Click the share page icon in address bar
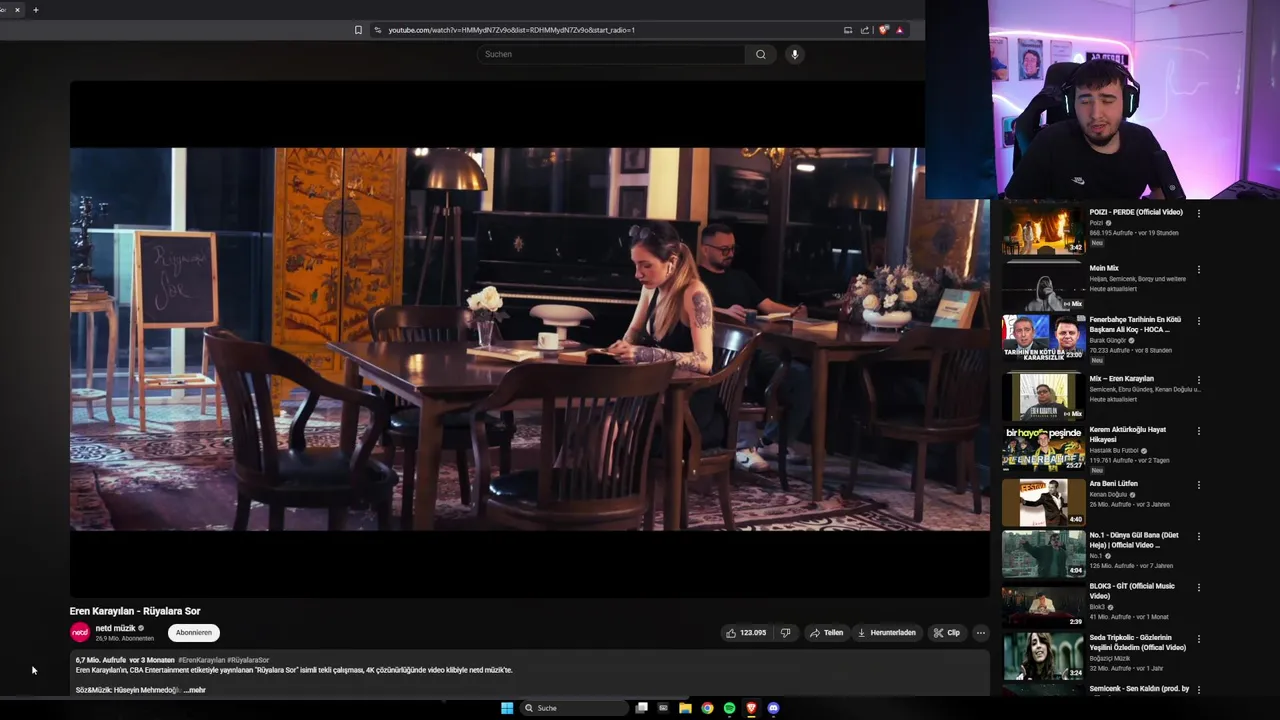1280x720 pixels. (x=865, y=30)
